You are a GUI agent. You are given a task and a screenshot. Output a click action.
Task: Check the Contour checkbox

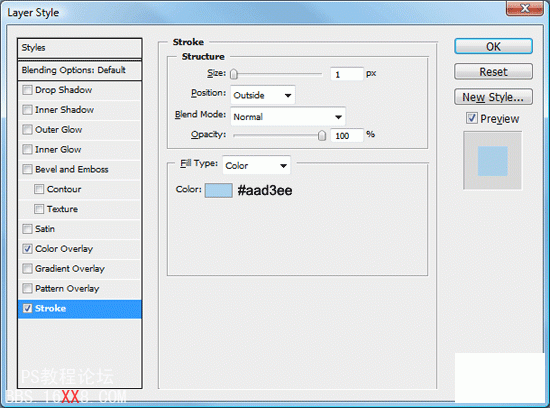39,189
